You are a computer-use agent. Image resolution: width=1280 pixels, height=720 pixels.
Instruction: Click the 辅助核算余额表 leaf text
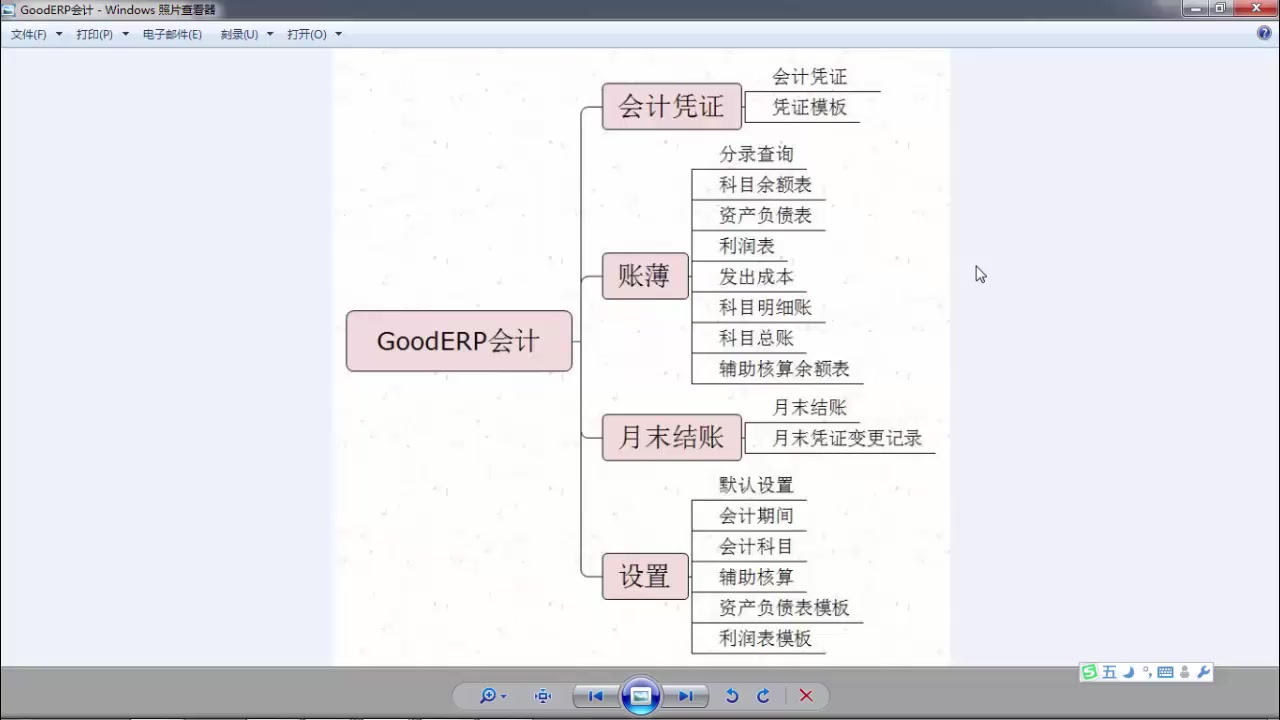point(784,369)
